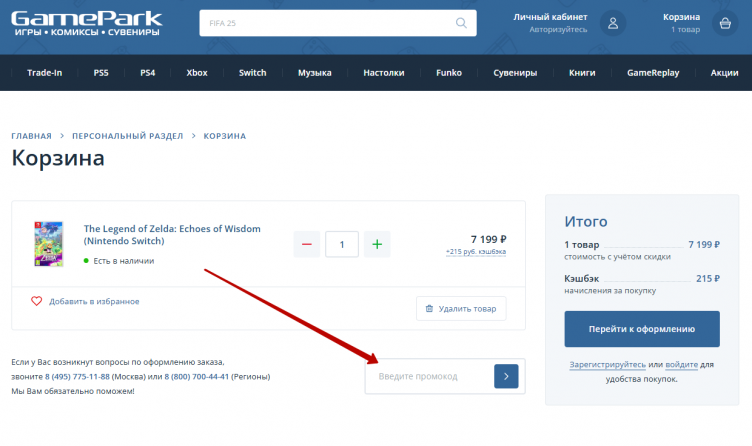
Task: Open the Funko menu section
Action: [449, 73]
